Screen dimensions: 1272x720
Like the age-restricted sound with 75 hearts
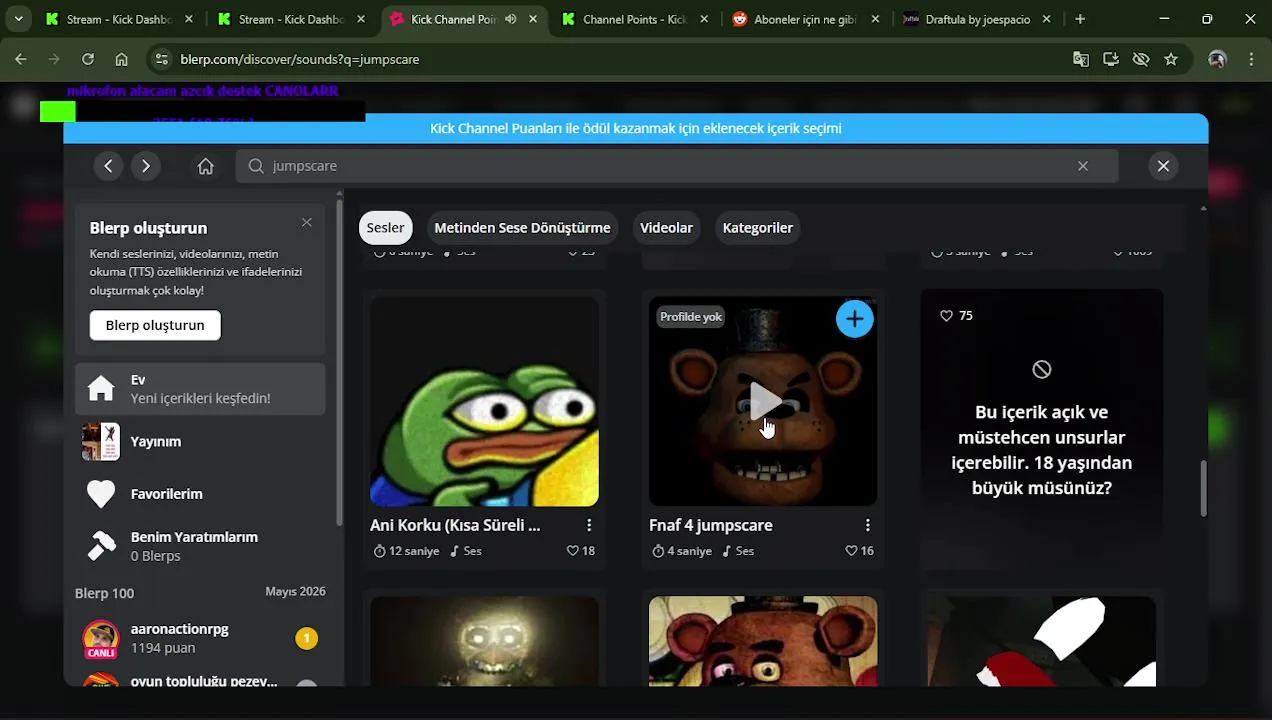[946, 316]
